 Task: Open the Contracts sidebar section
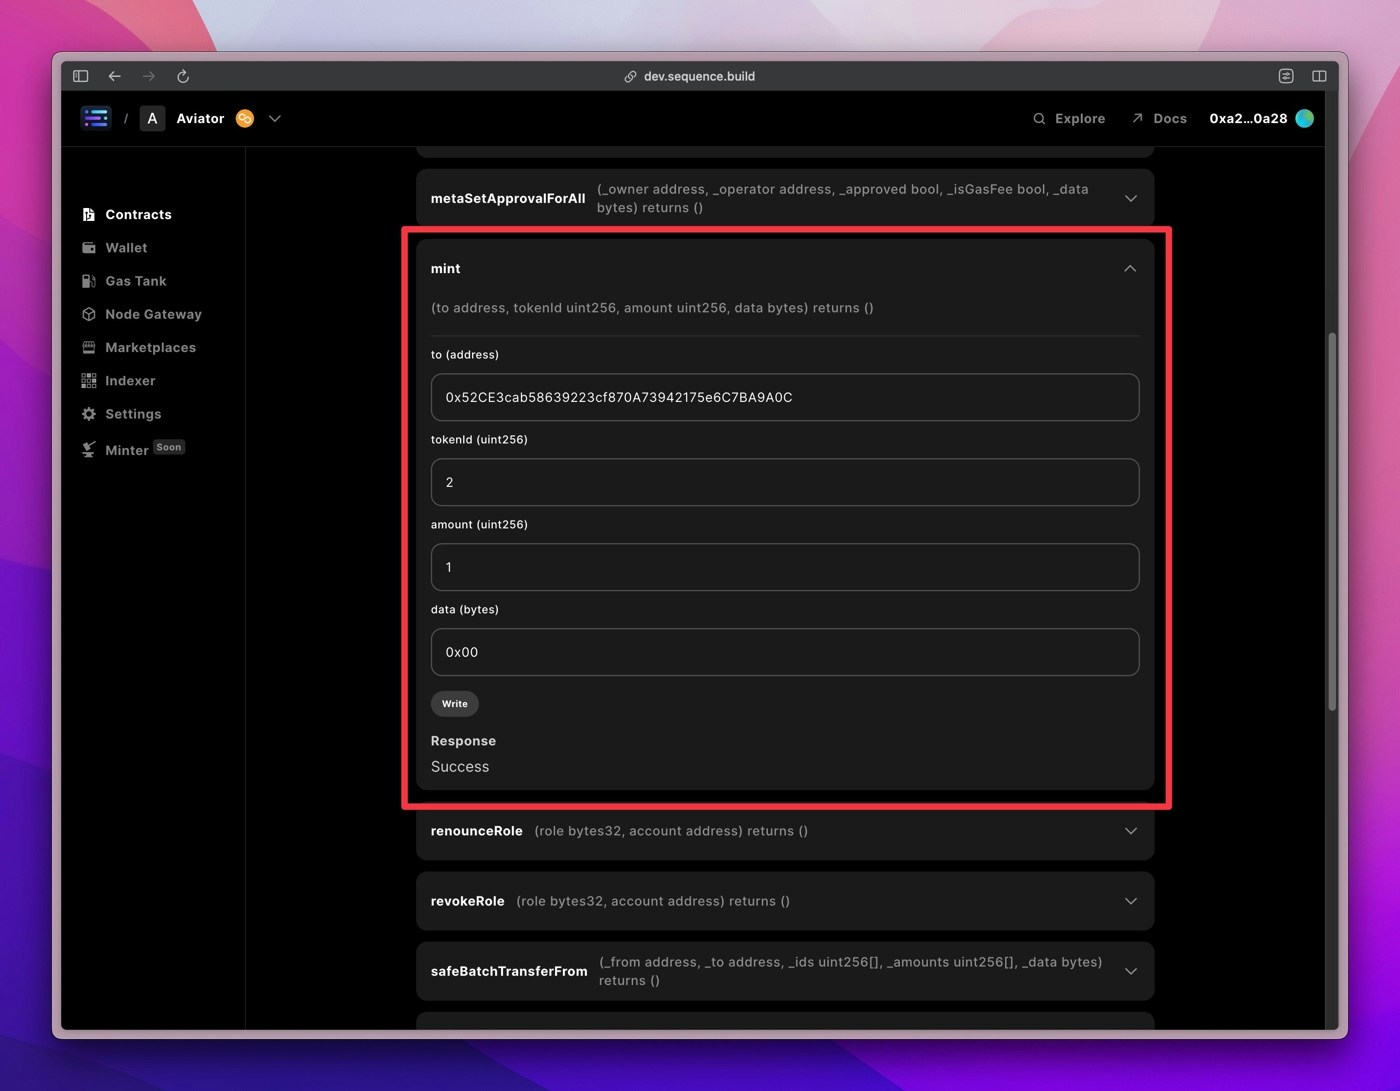(127, 214)
